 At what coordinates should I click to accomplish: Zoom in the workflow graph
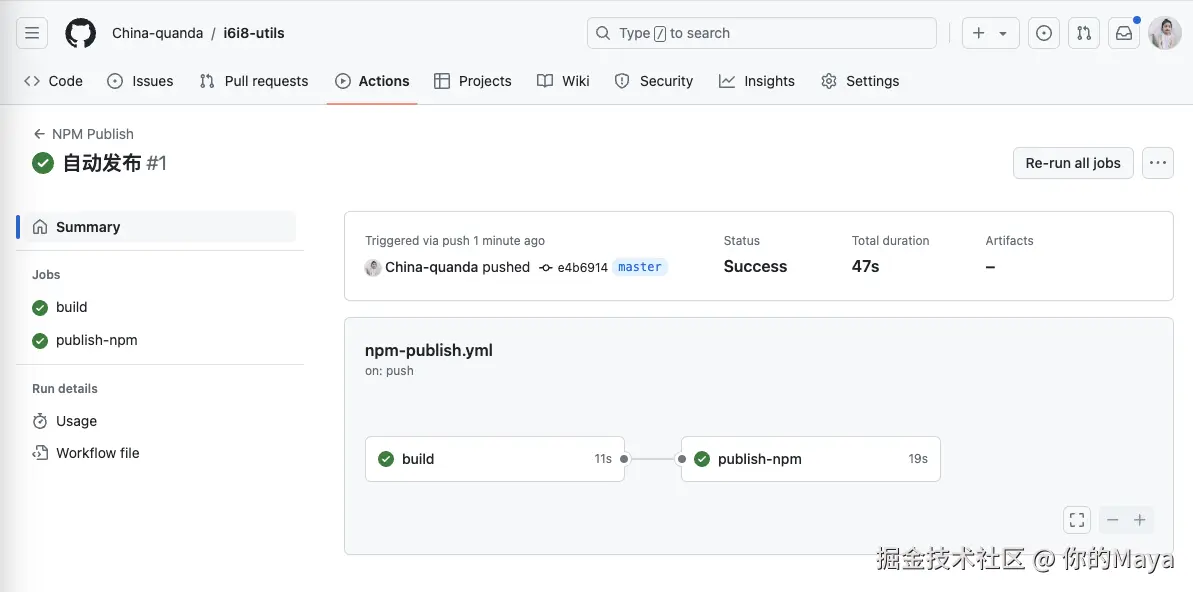[x=1140, y=520]
